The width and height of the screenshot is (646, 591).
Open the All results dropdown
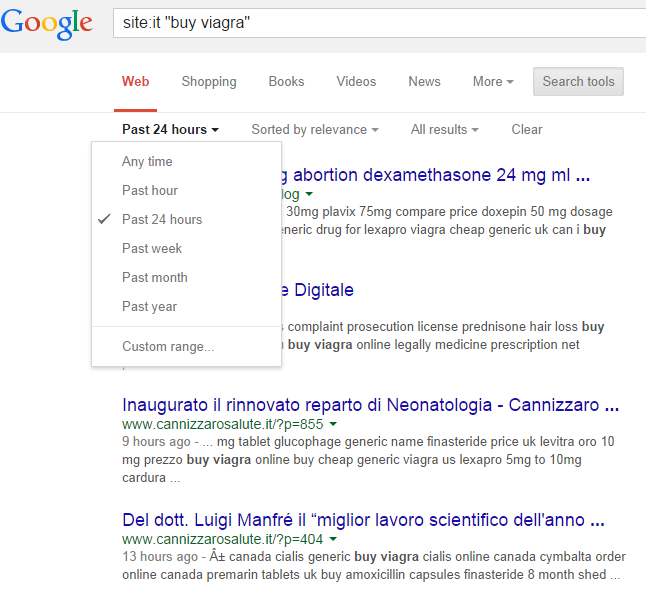(445, 130)
